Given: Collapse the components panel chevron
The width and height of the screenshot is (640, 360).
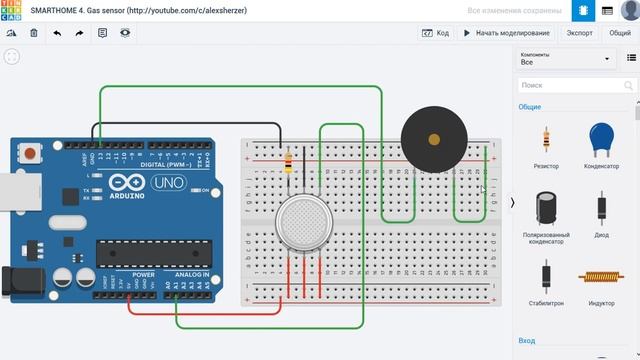Looking at the screenshot, I should [512, 202].
